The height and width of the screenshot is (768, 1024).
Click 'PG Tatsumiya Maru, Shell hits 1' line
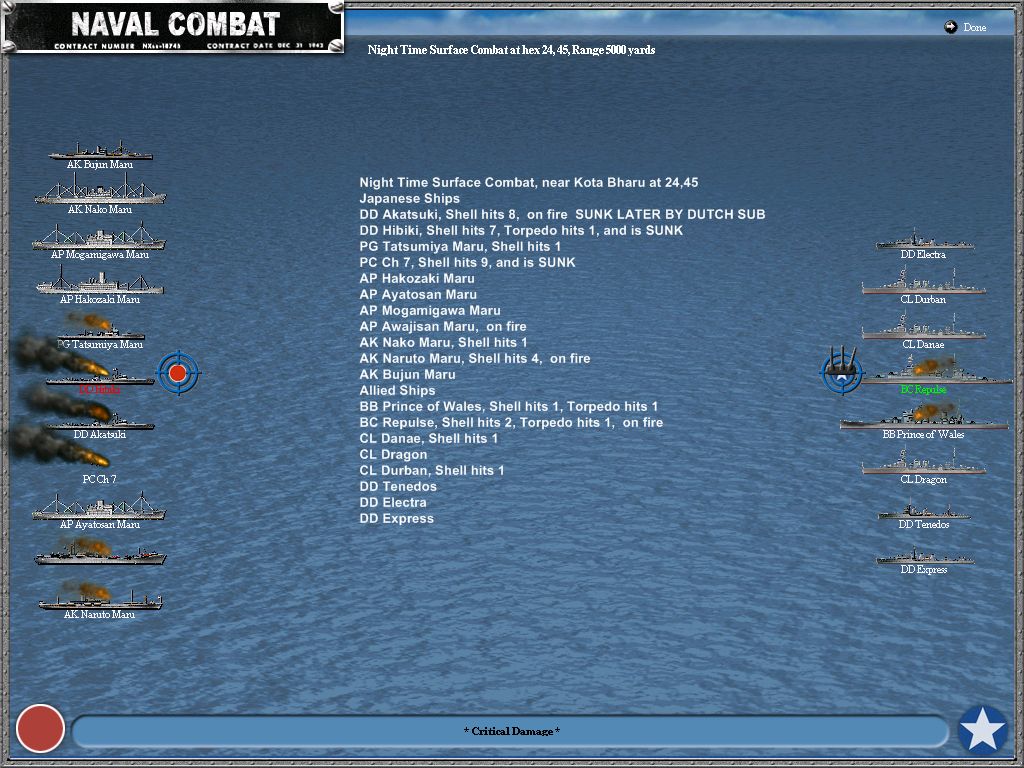point(460,246)
